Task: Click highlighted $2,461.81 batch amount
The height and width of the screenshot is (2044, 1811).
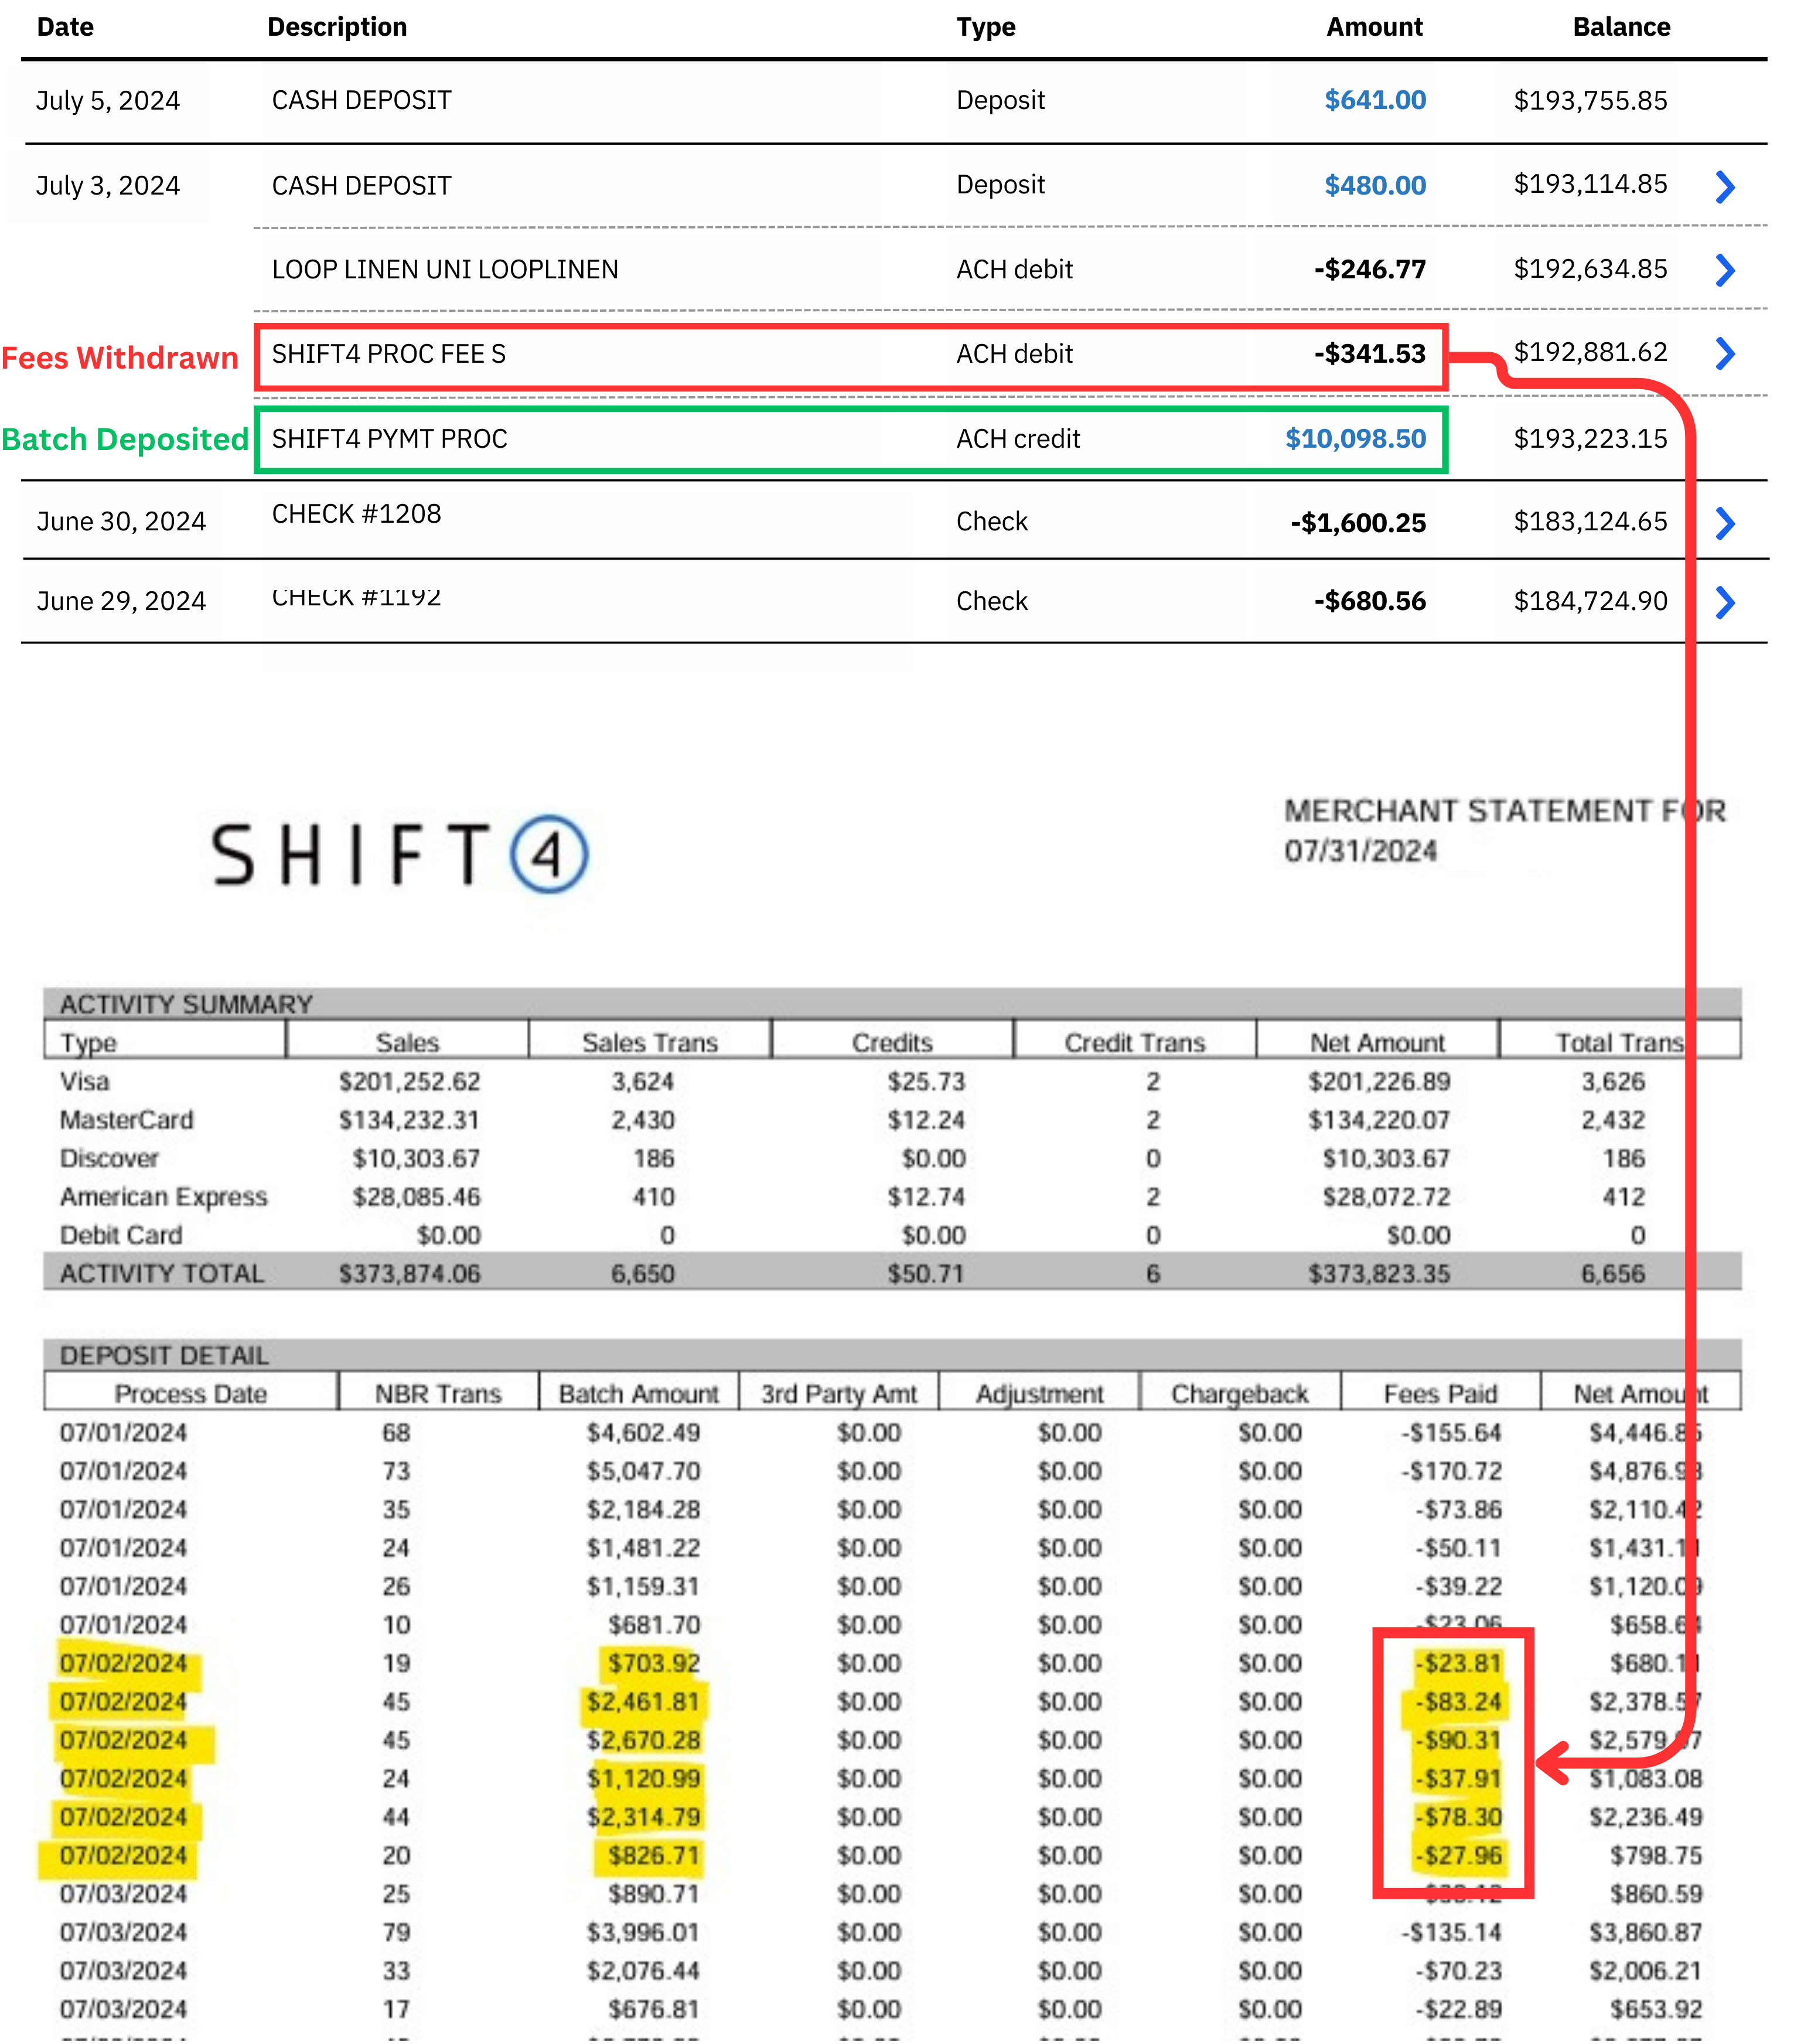Action: (643, 1702)
